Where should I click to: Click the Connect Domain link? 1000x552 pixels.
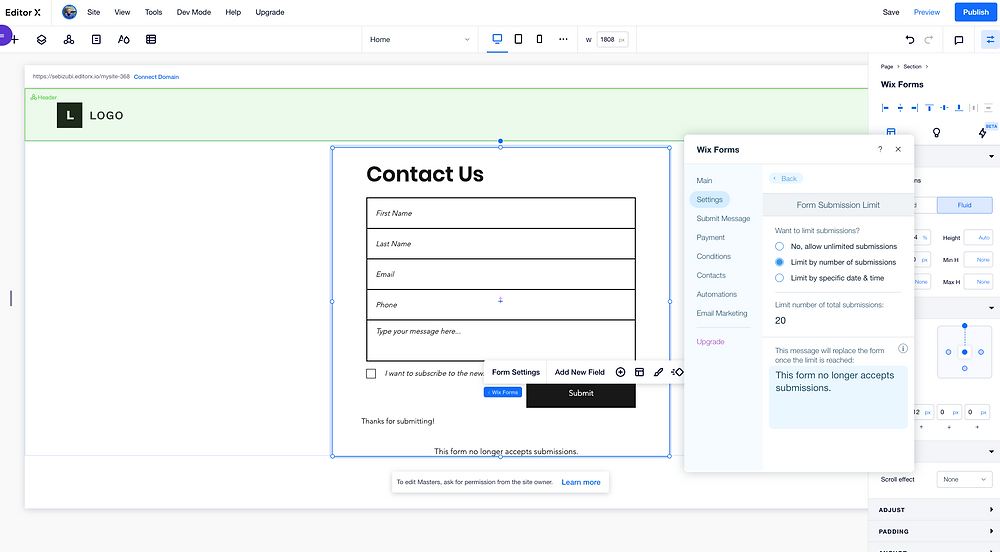[x=156, y=76]
